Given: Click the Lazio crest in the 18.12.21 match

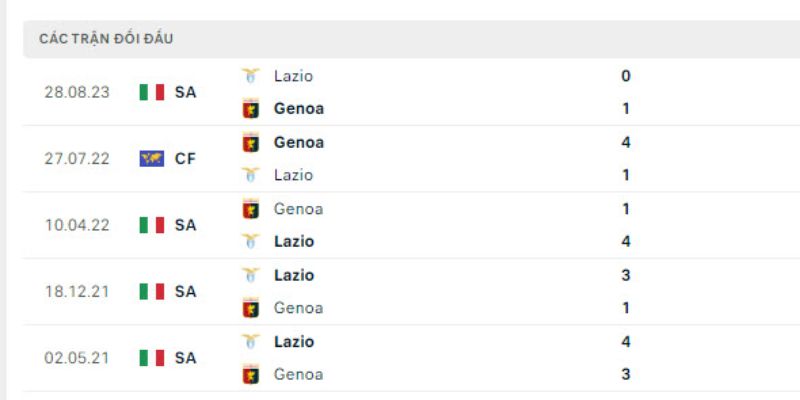Looking at the screenshot, I should coord(251,275).
